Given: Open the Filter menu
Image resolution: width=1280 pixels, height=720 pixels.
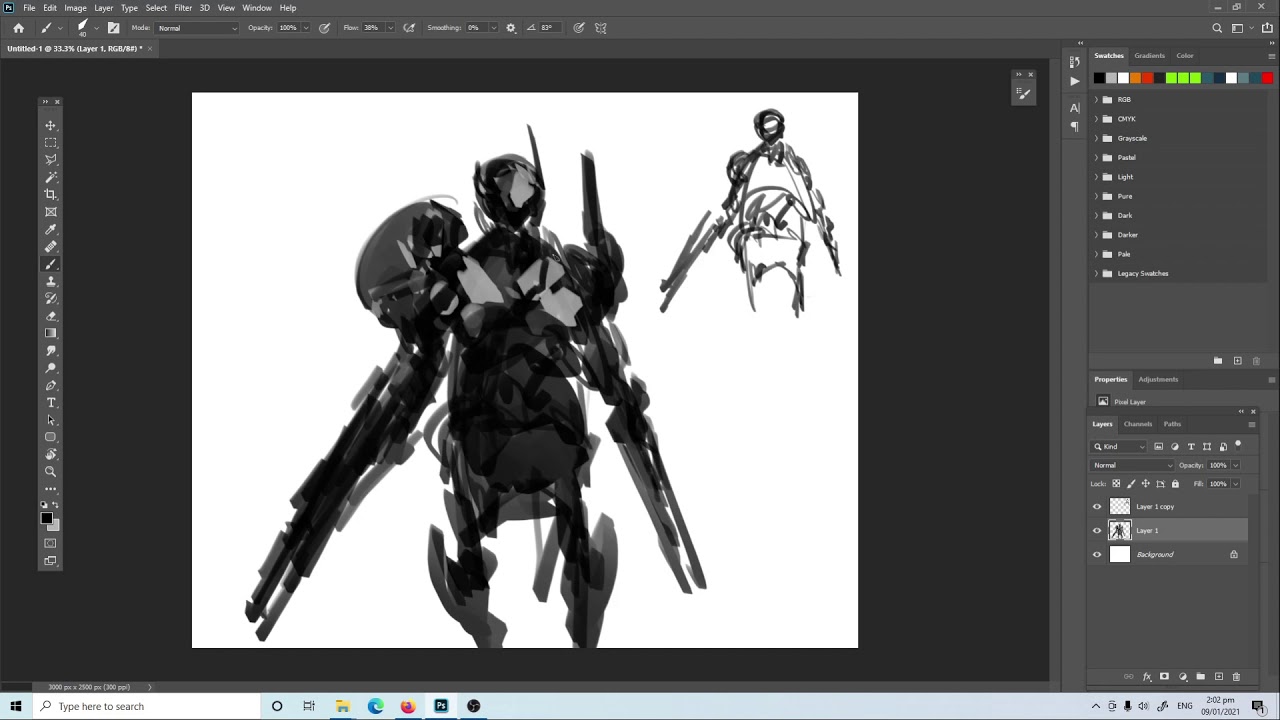Looking at the screenshot, I should pos(183,8).
